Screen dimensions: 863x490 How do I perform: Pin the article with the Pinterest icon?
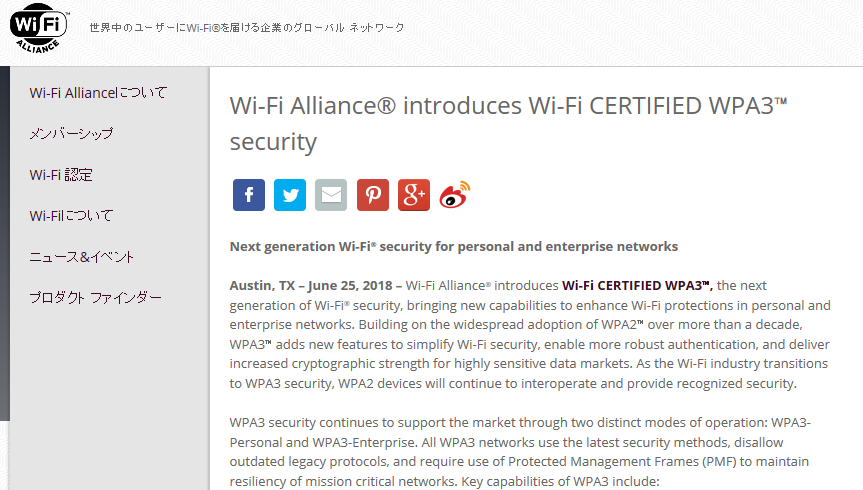coord(373,195)
